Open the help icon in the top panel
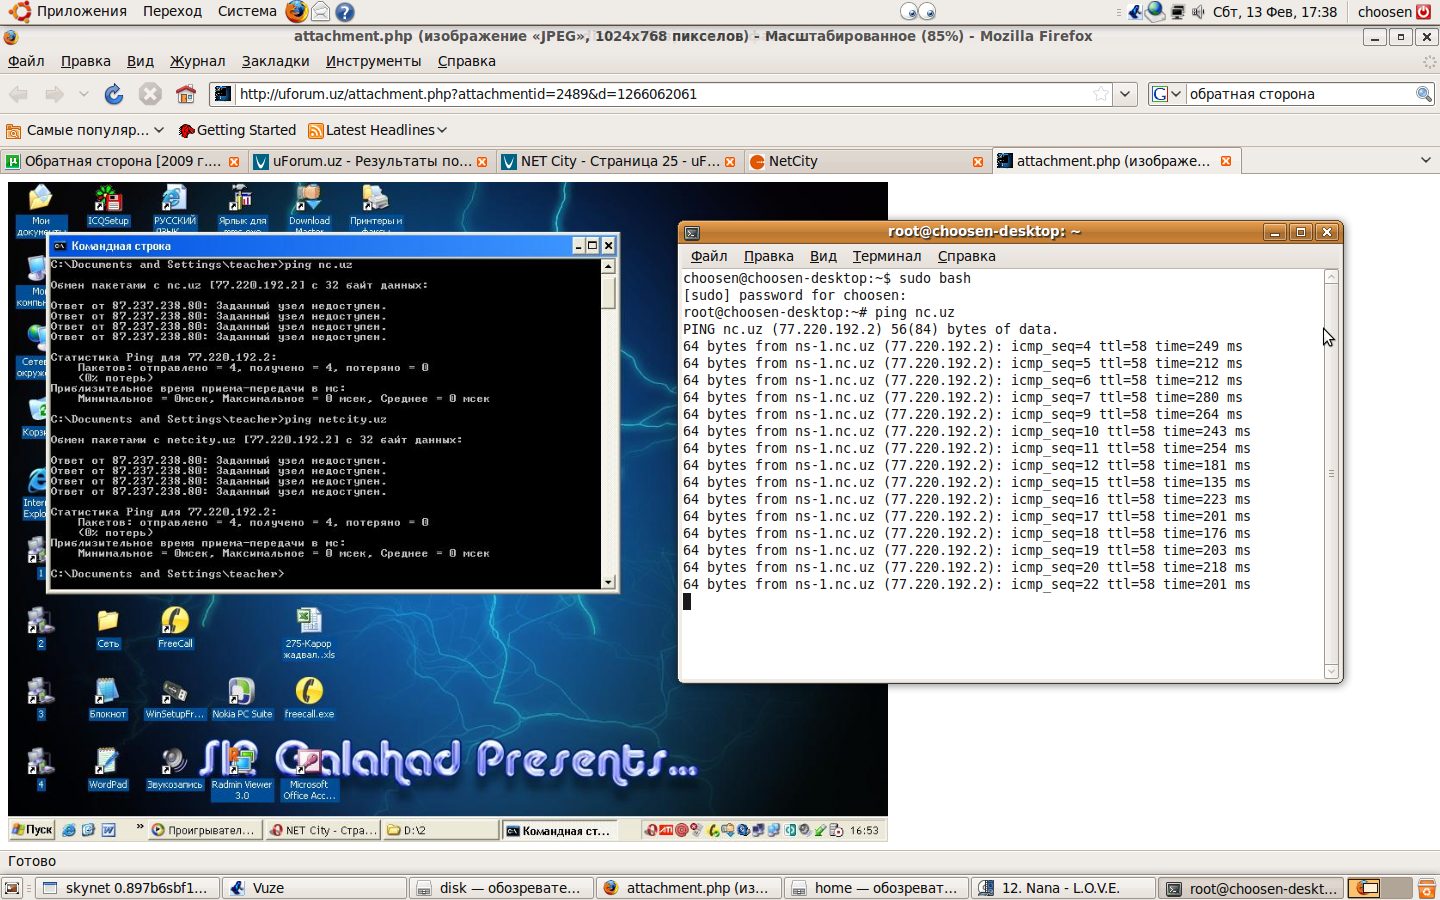1440x900 pixels. click(x=345, y=12)
